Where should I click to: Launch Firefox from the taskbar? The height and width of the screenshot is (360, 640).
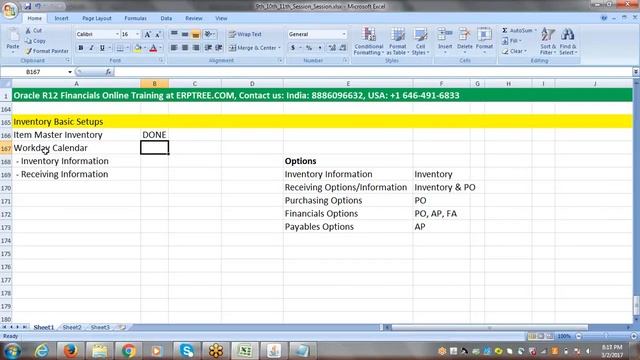pos(70,351)
